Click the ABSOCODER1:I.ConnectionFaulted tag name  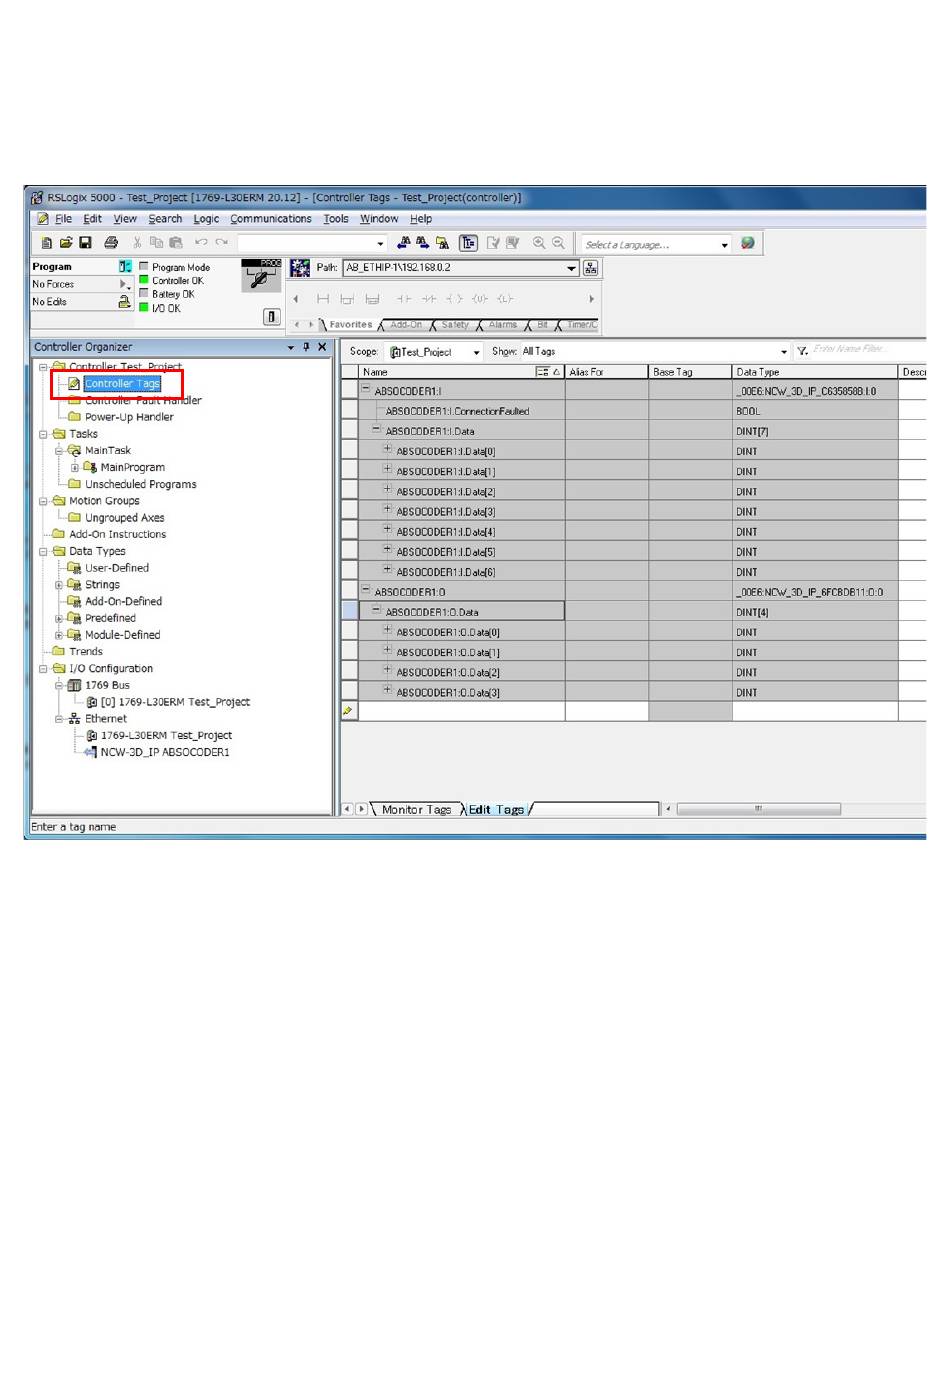[458, 411]
